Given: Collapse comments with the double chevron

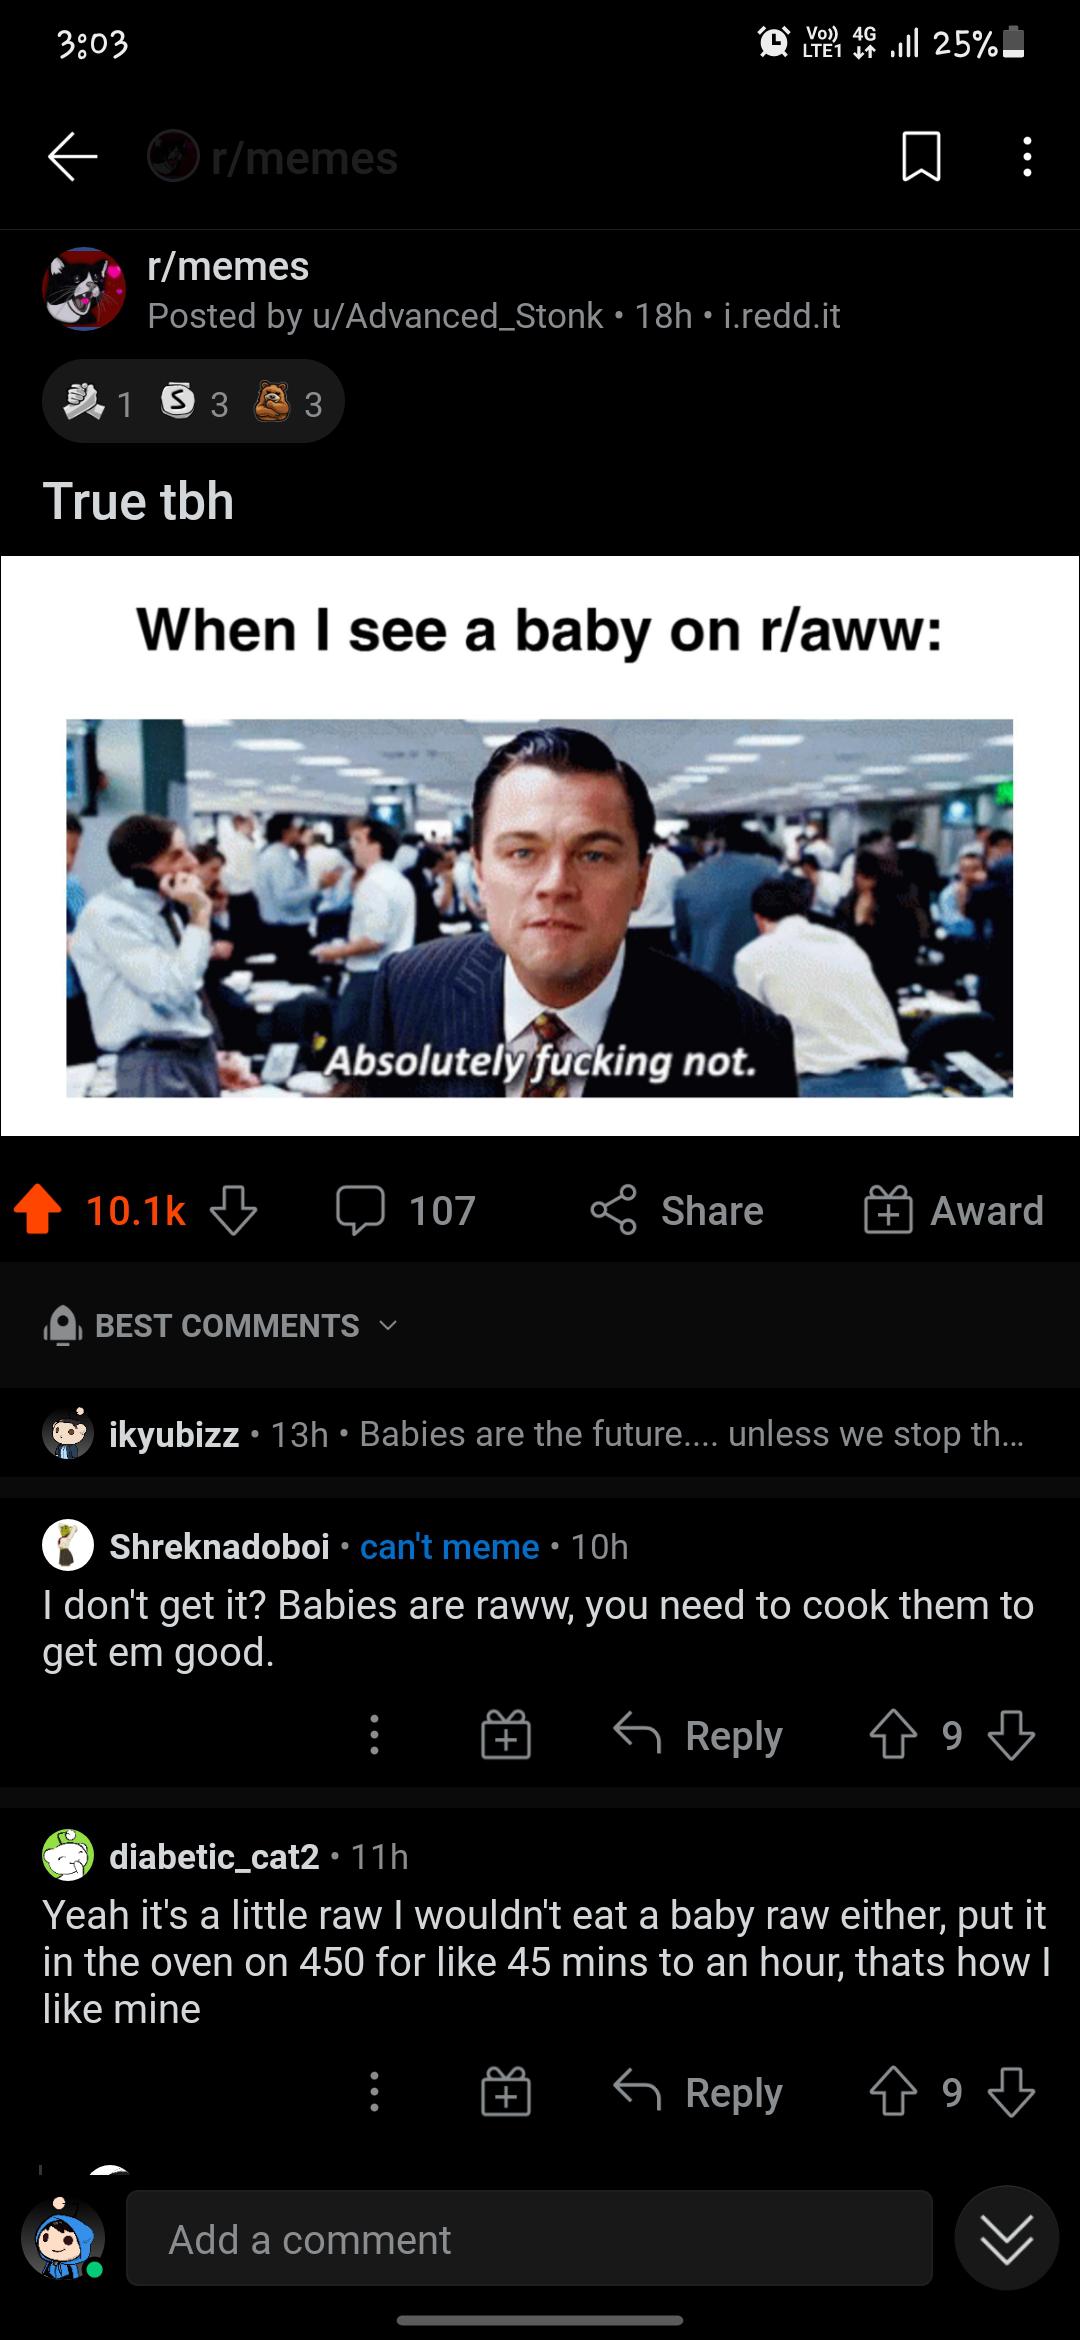Looking at the screenshot, I should pyautogui.click(x=1009, y=2238).
